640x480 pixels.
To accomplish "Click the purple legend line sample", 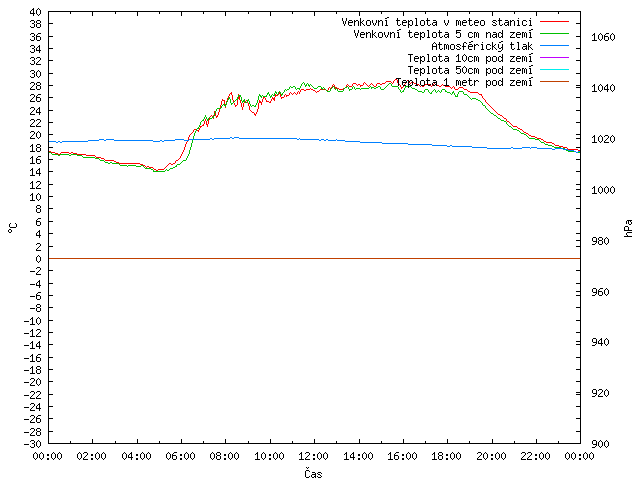I will [554, 58].
